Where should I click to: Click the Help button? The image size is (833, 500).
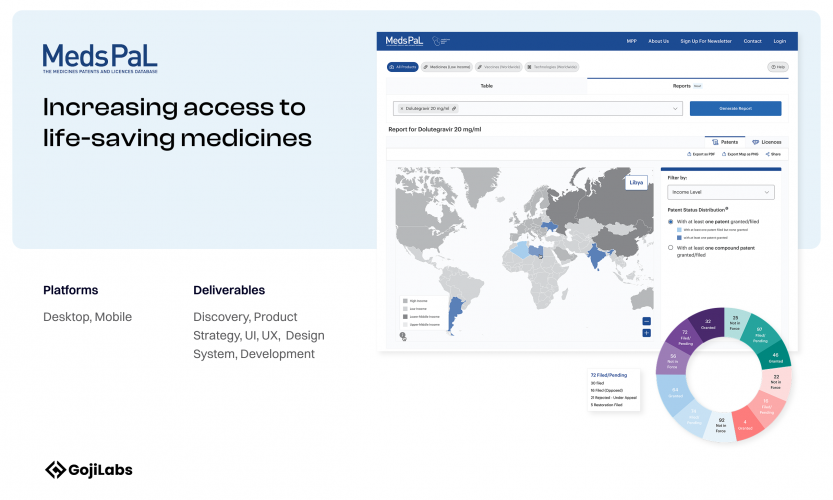[x=778, y=67]
